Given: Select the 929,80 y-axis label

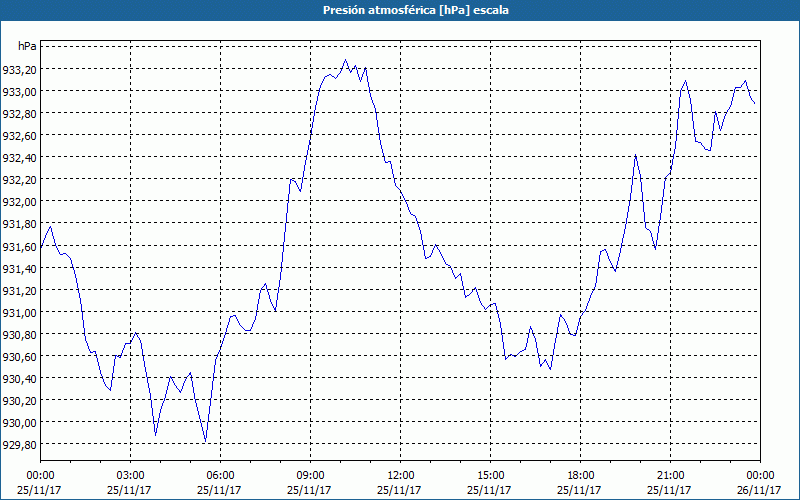Looking at the screenshot, I should click(19, 444).
